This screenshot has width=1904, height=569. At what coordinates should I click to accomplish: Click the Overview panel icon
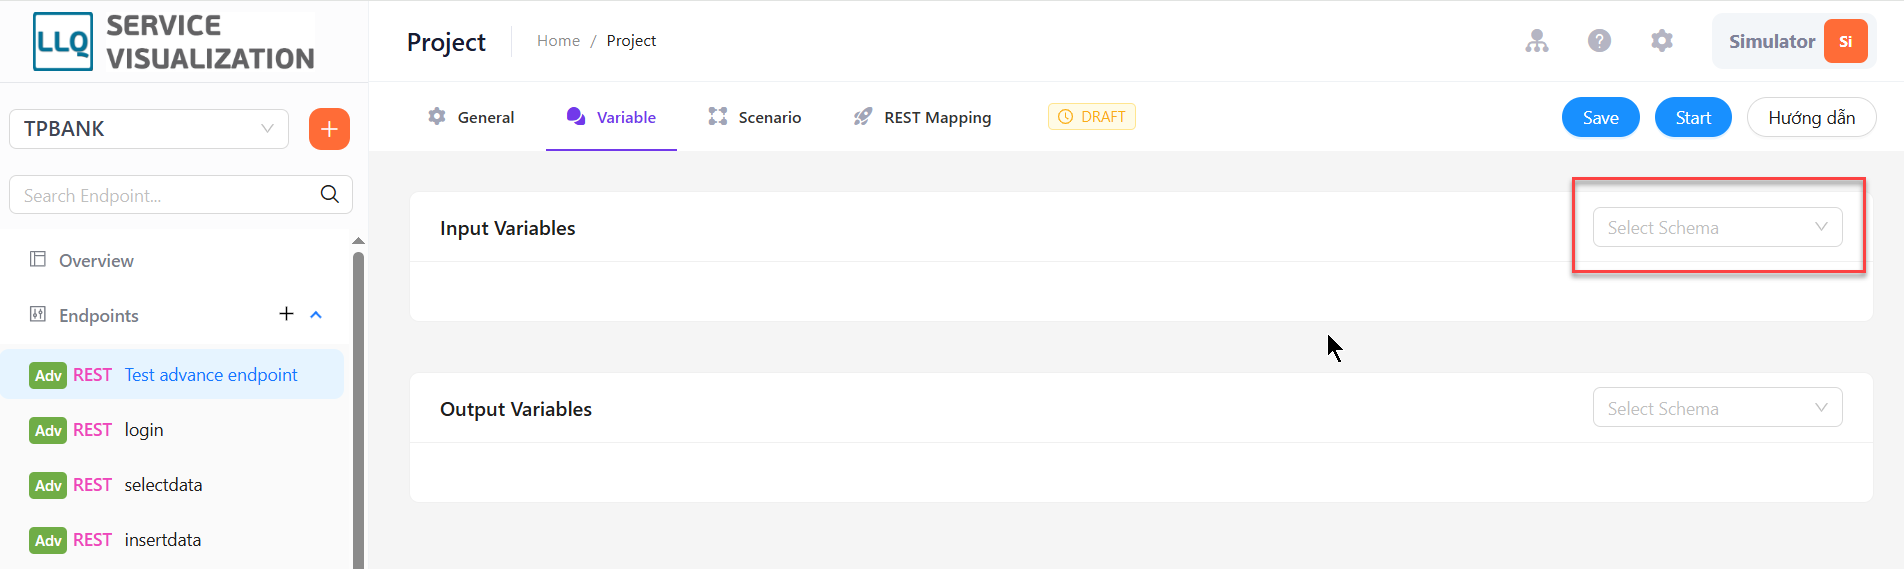(38, 259)
